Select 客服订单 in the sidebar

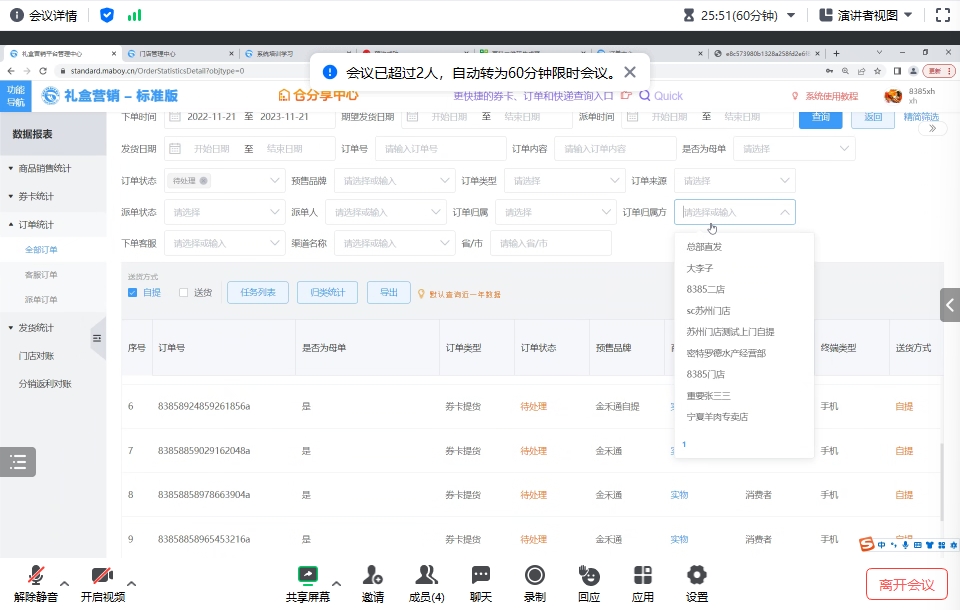[41, 274]
